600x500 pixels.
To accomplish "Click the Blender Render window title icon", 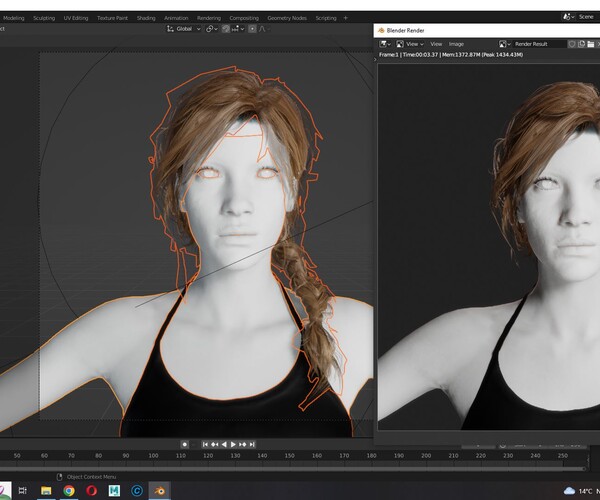I will tap(381, 31).
